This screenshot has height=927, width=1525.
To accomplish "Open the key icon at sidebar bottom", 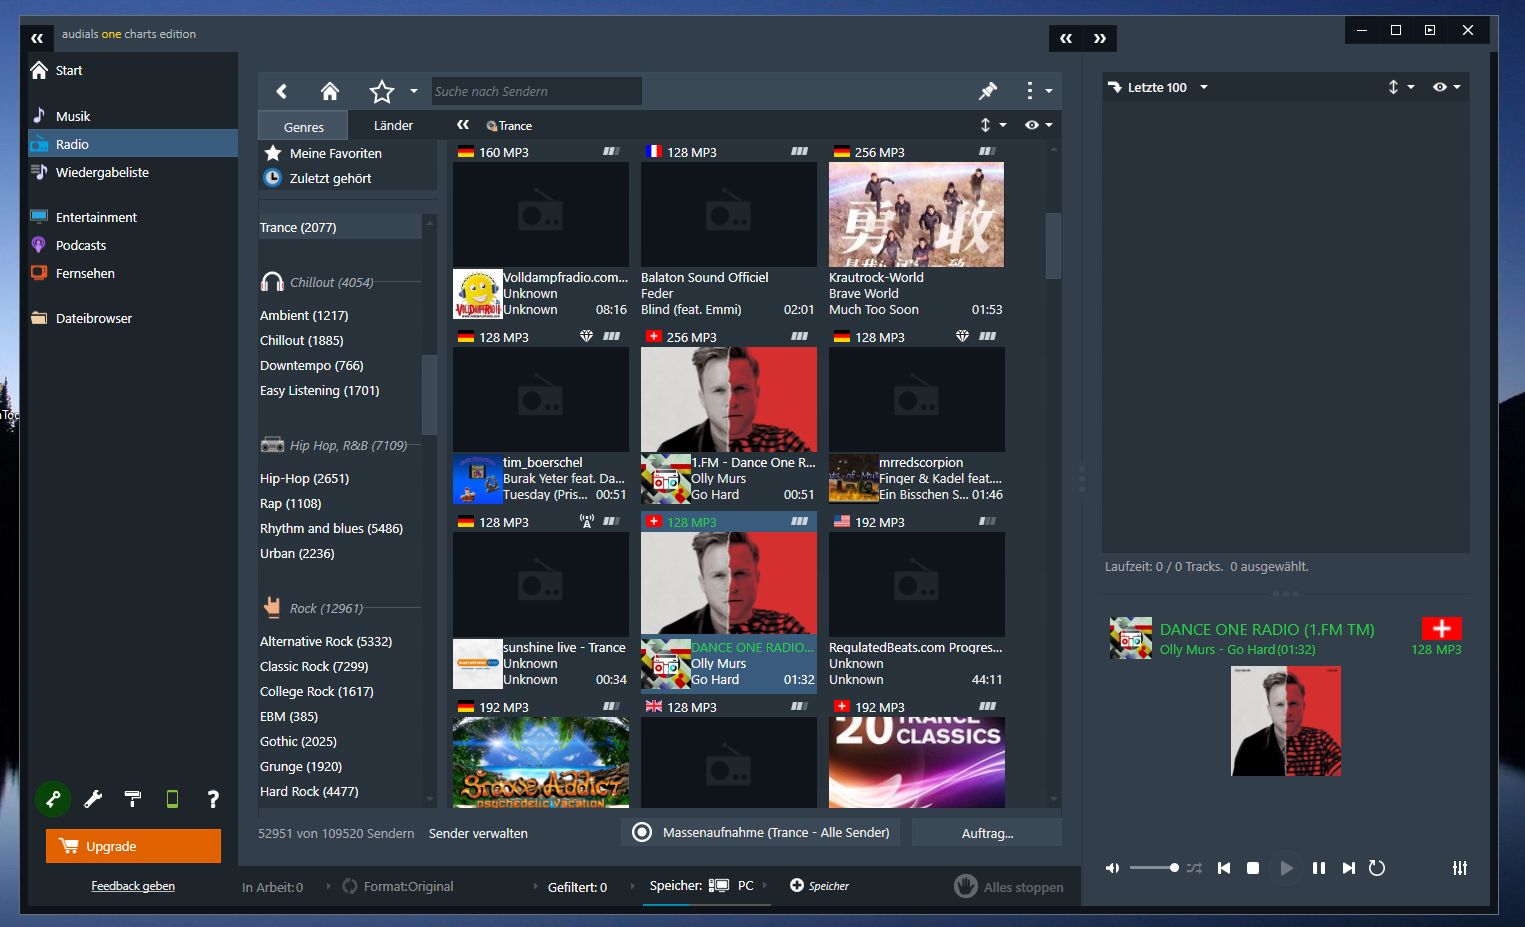I will pyautogui.click(x=53, y=799).
